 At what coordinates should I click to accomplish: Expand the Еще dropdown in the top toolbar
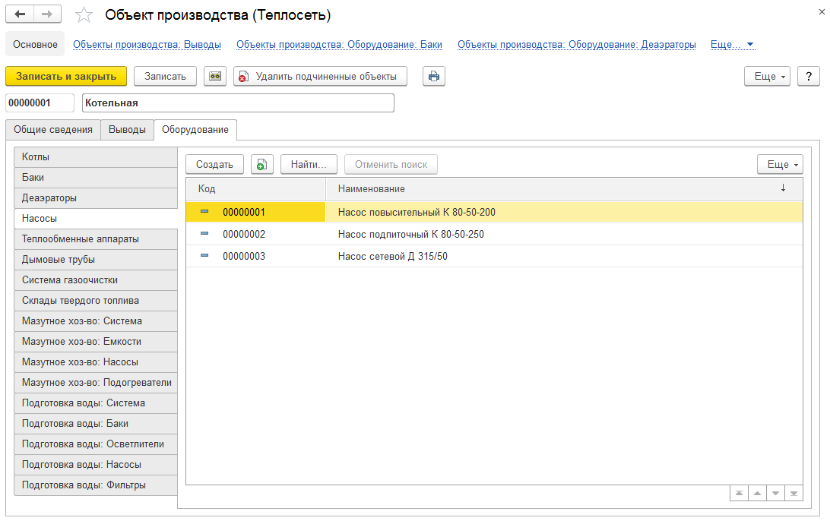pos(767,76)
